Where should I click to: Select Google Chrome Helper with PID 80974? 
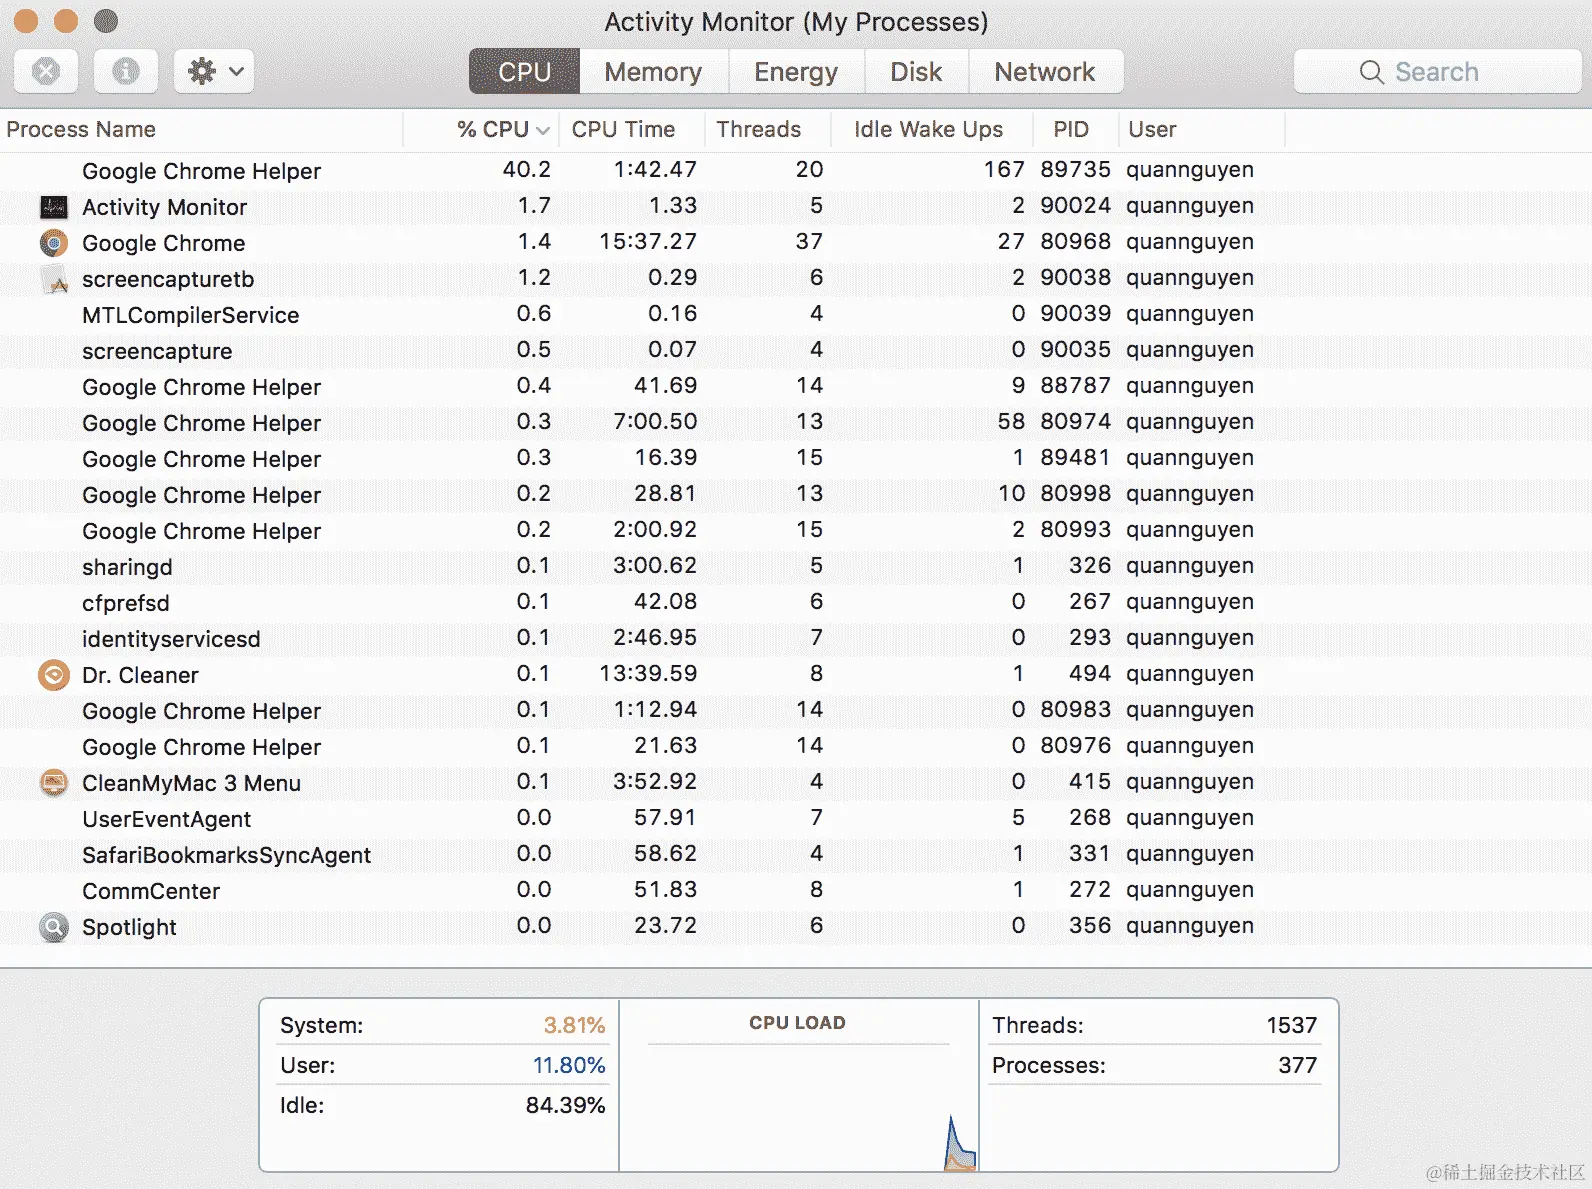pos(796,423)
